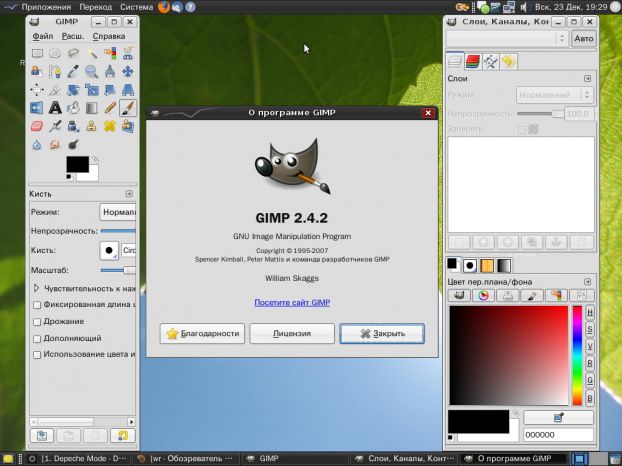Open the Режим dropdown in Кисть options
Screen dimensions: 622x466
click(x=117, y=212)
